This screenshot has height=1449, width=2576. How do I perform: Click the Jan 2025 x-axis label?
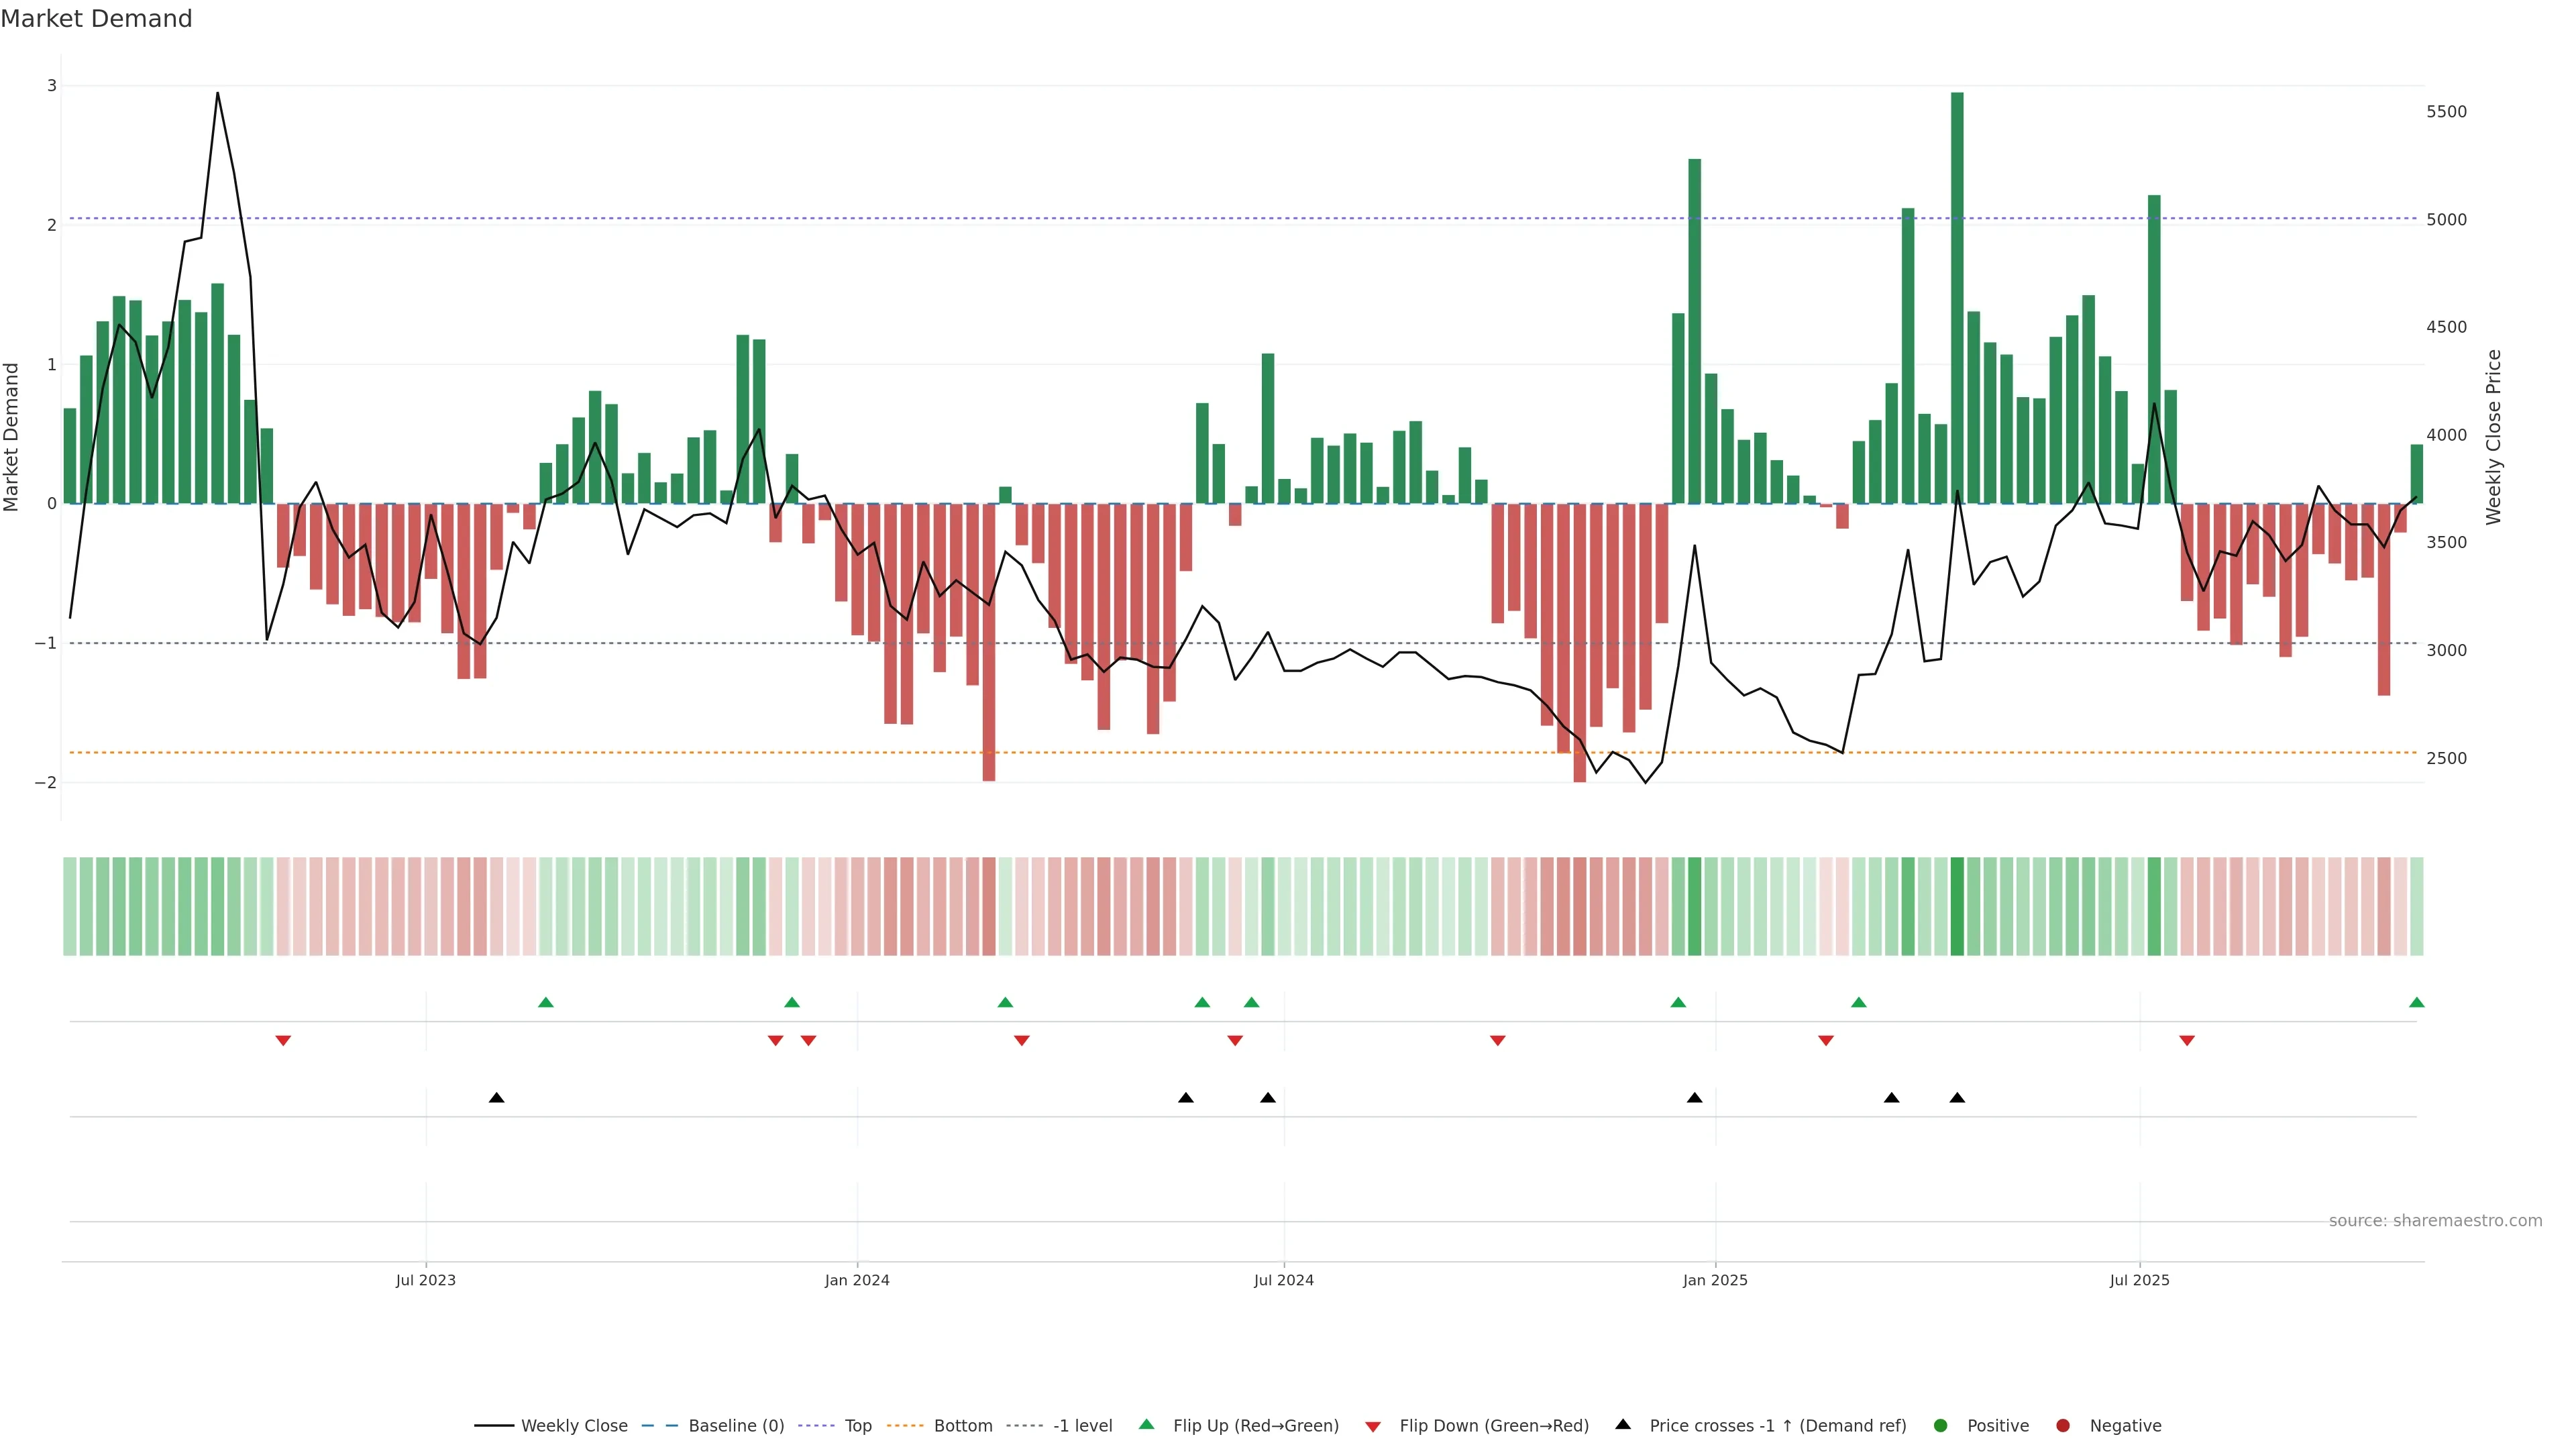tap(1715, 1280)
